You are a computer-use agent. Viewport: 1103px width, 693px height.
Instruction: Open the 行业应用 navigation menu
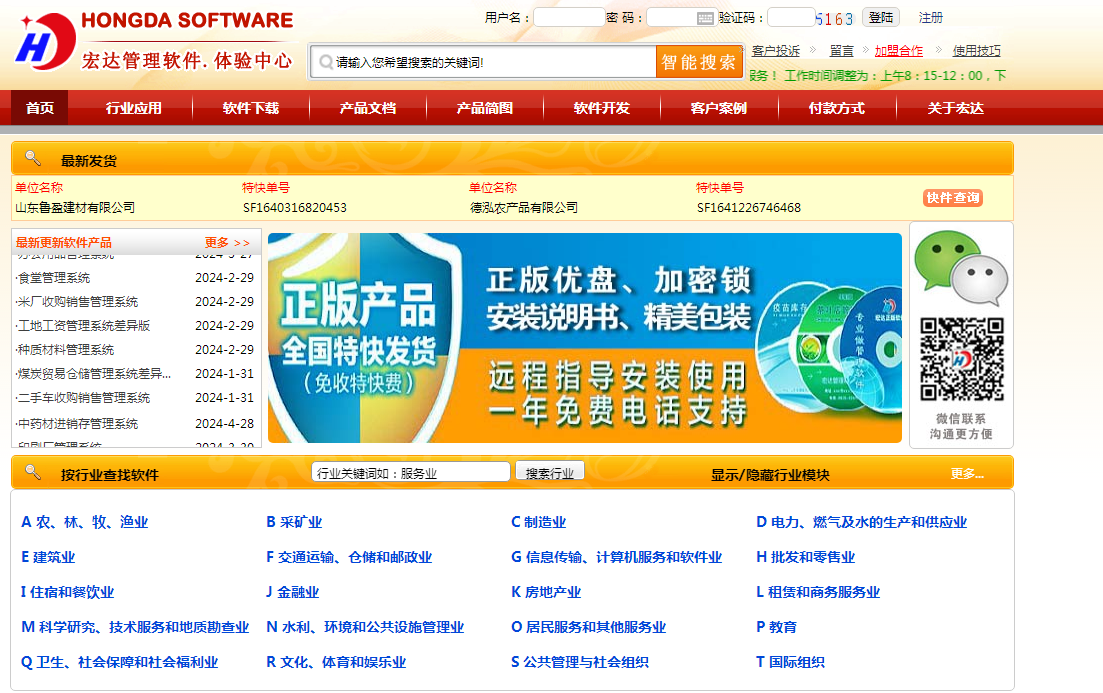[x=133, y=108]
